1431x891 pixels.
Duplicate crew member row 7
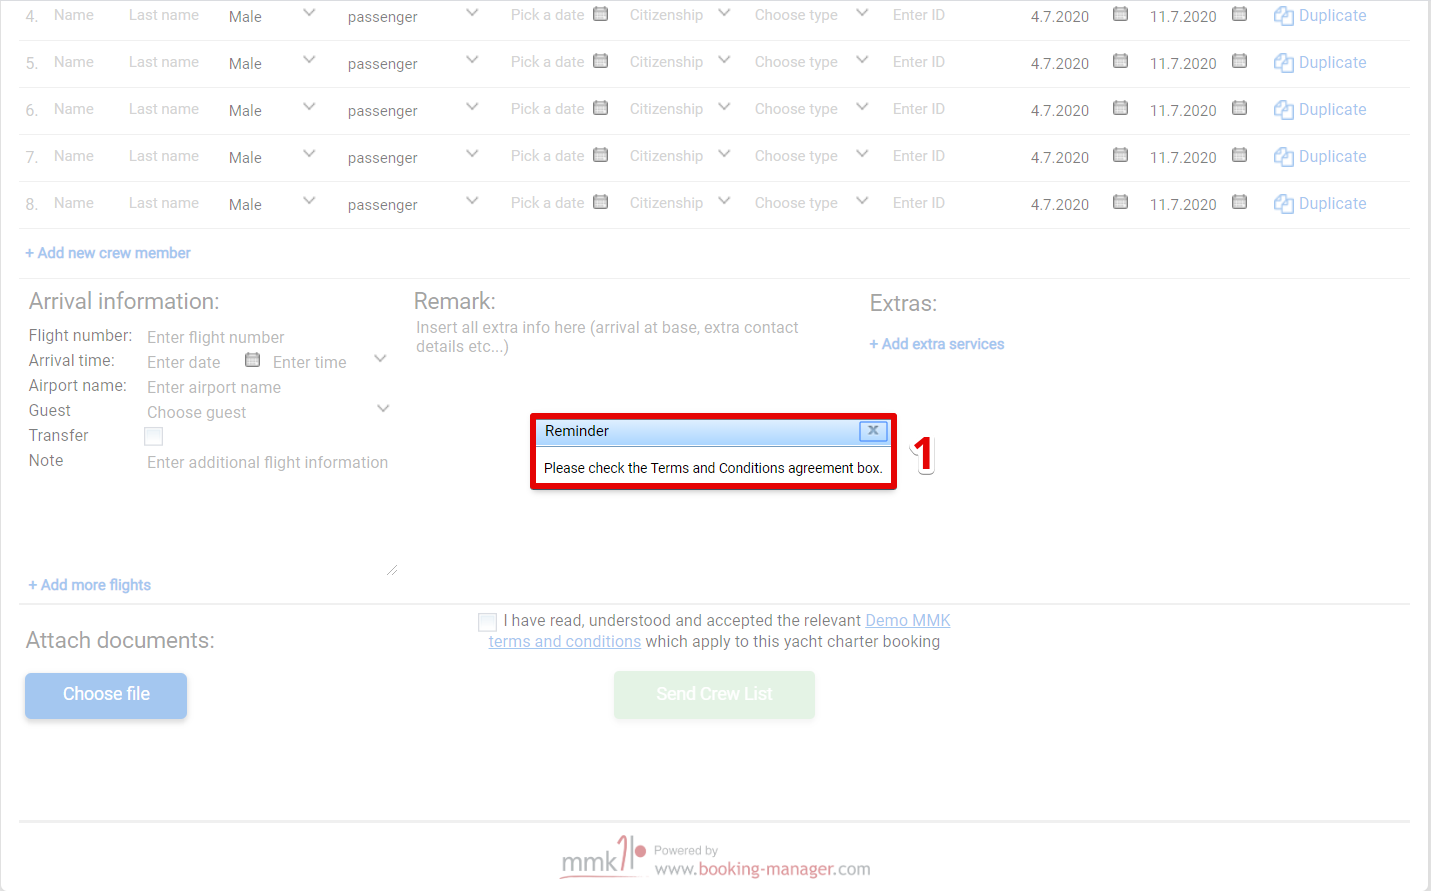1320,157
